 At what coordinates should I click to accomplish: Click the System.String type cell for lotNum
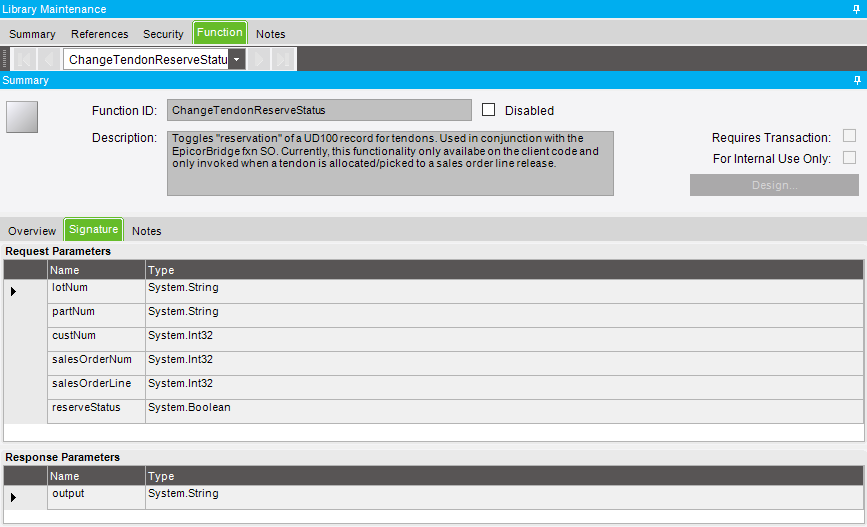[x=504, y=291]
